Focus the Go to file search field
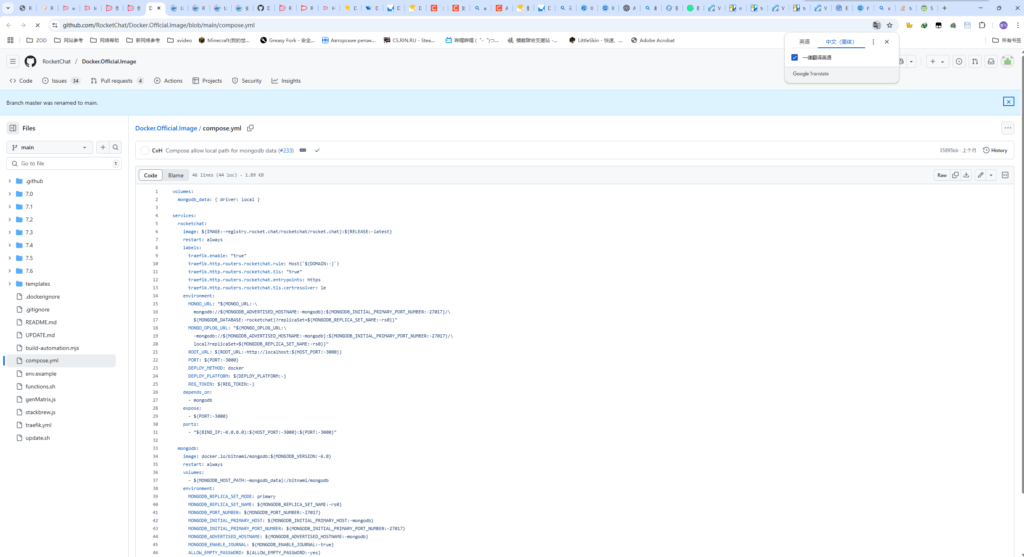1024x557 pixels. 64,163
